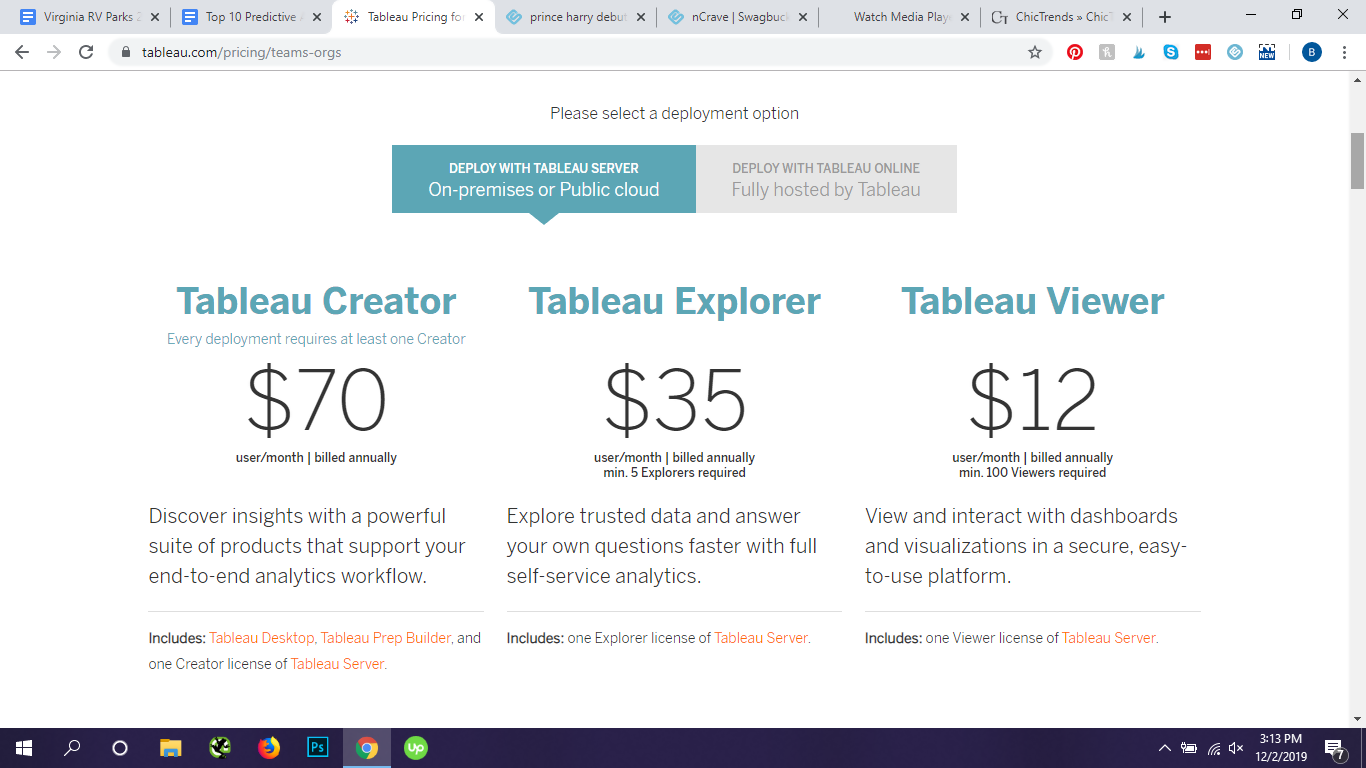Click the $12 Viewer price
Viewport: 1366px width, 768px height.
coord(1033,400)
